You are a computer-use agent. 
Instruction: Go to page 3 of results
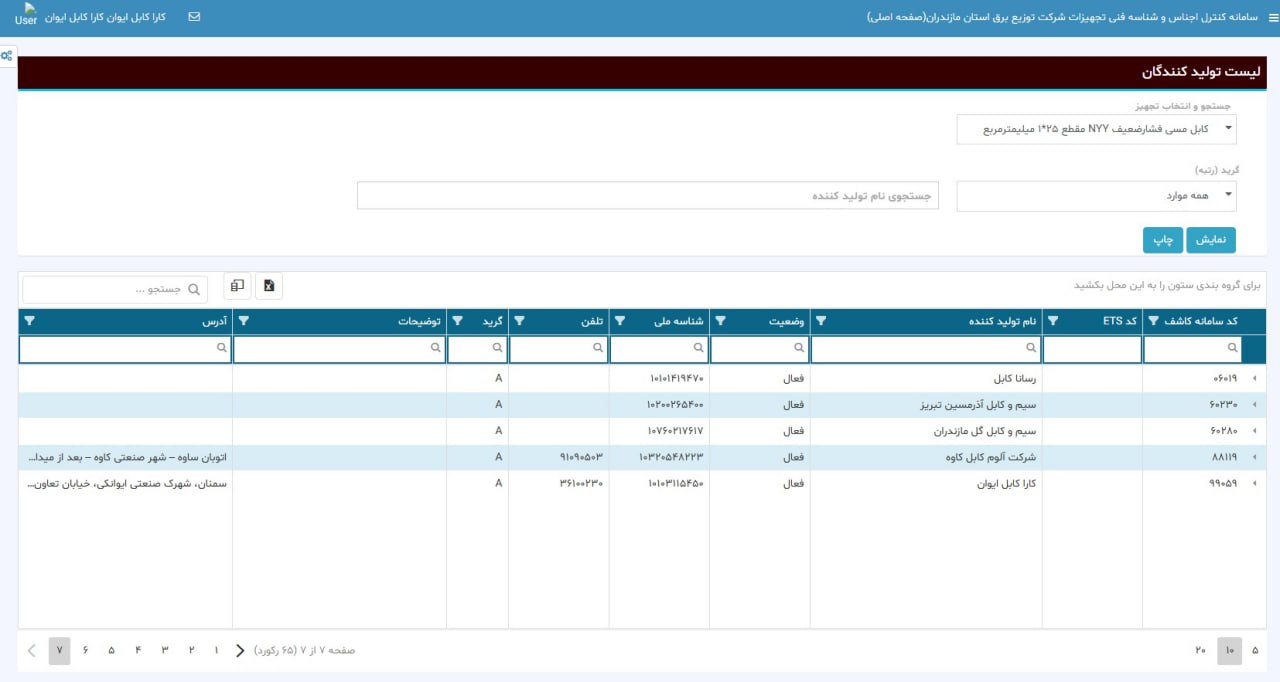[164, 650]
